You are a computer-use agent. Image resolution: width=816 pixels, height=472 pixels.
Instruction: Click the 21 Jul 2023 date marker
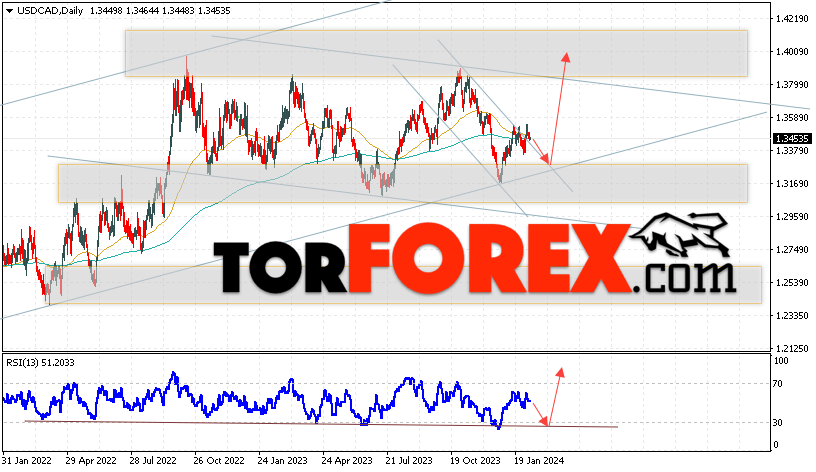click(x=409, y=461)
